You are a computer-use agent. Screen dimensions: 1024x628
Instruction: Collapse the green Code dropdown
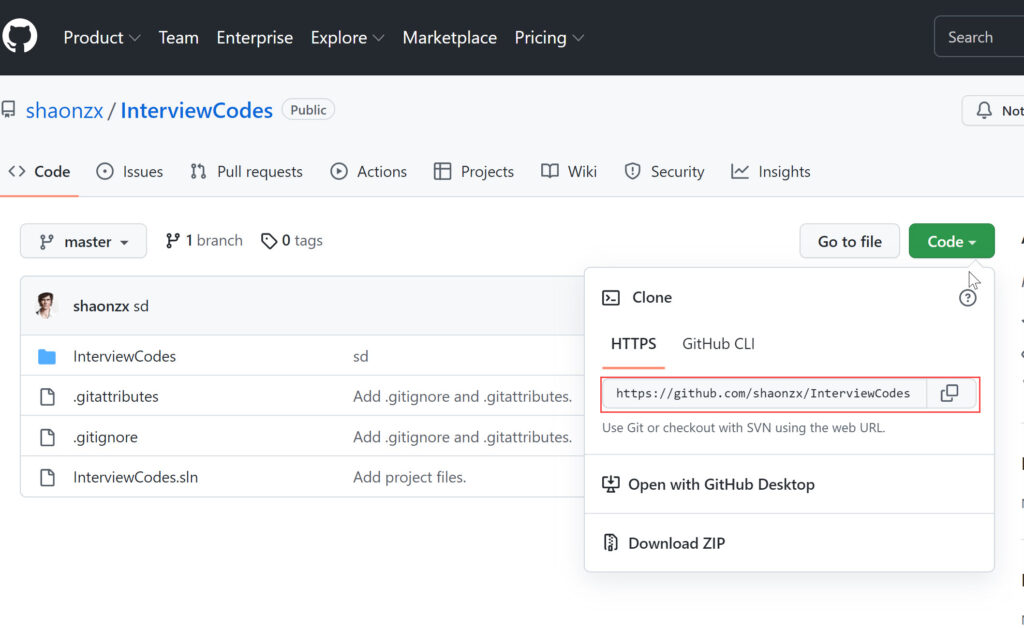951,241
